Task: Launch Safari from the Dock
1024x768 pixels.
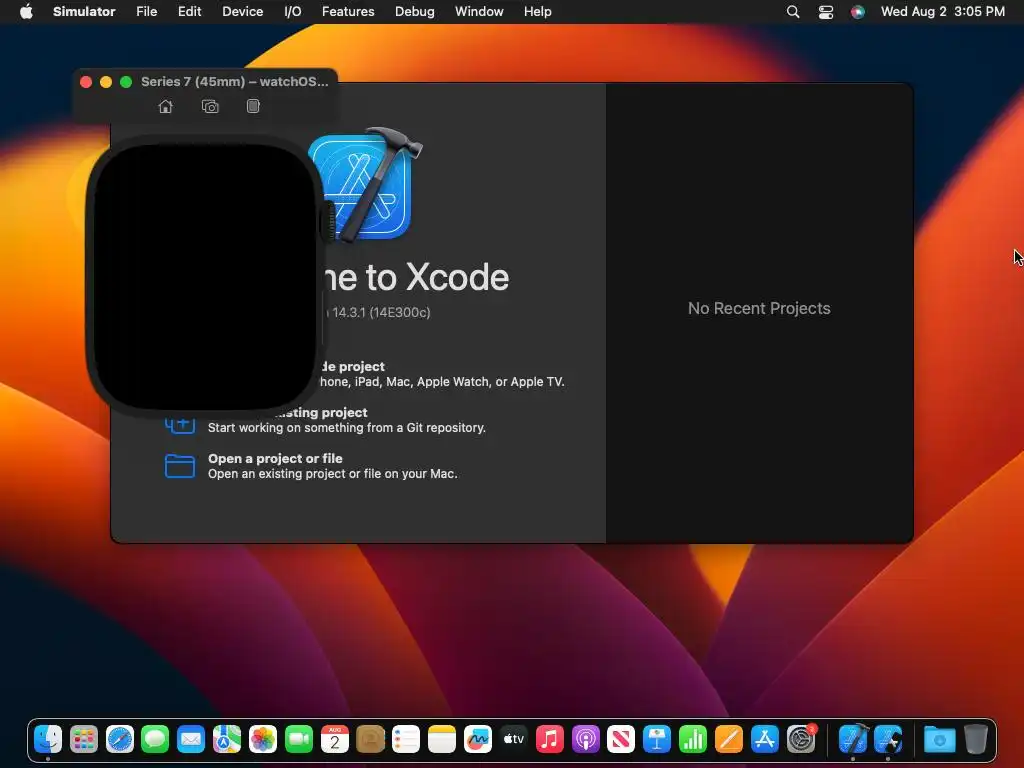Action: pyautogui.click(x=120, y=739)
